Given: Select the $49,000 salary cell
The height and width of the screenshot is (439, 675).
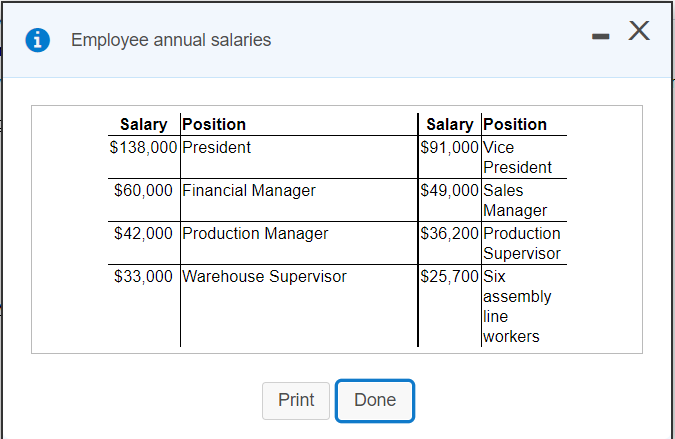Looking at the screenshot, I should coord(450,190).
